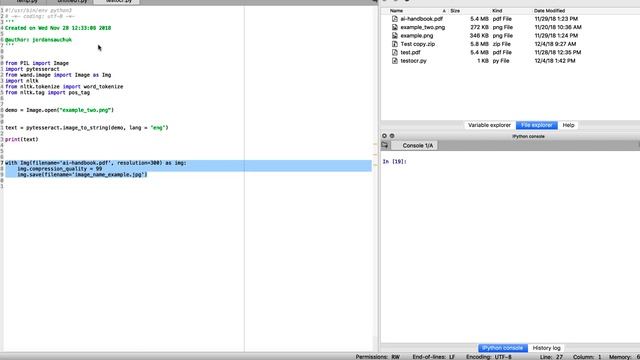Click the 346 KB size cell

tap(479, 36)
